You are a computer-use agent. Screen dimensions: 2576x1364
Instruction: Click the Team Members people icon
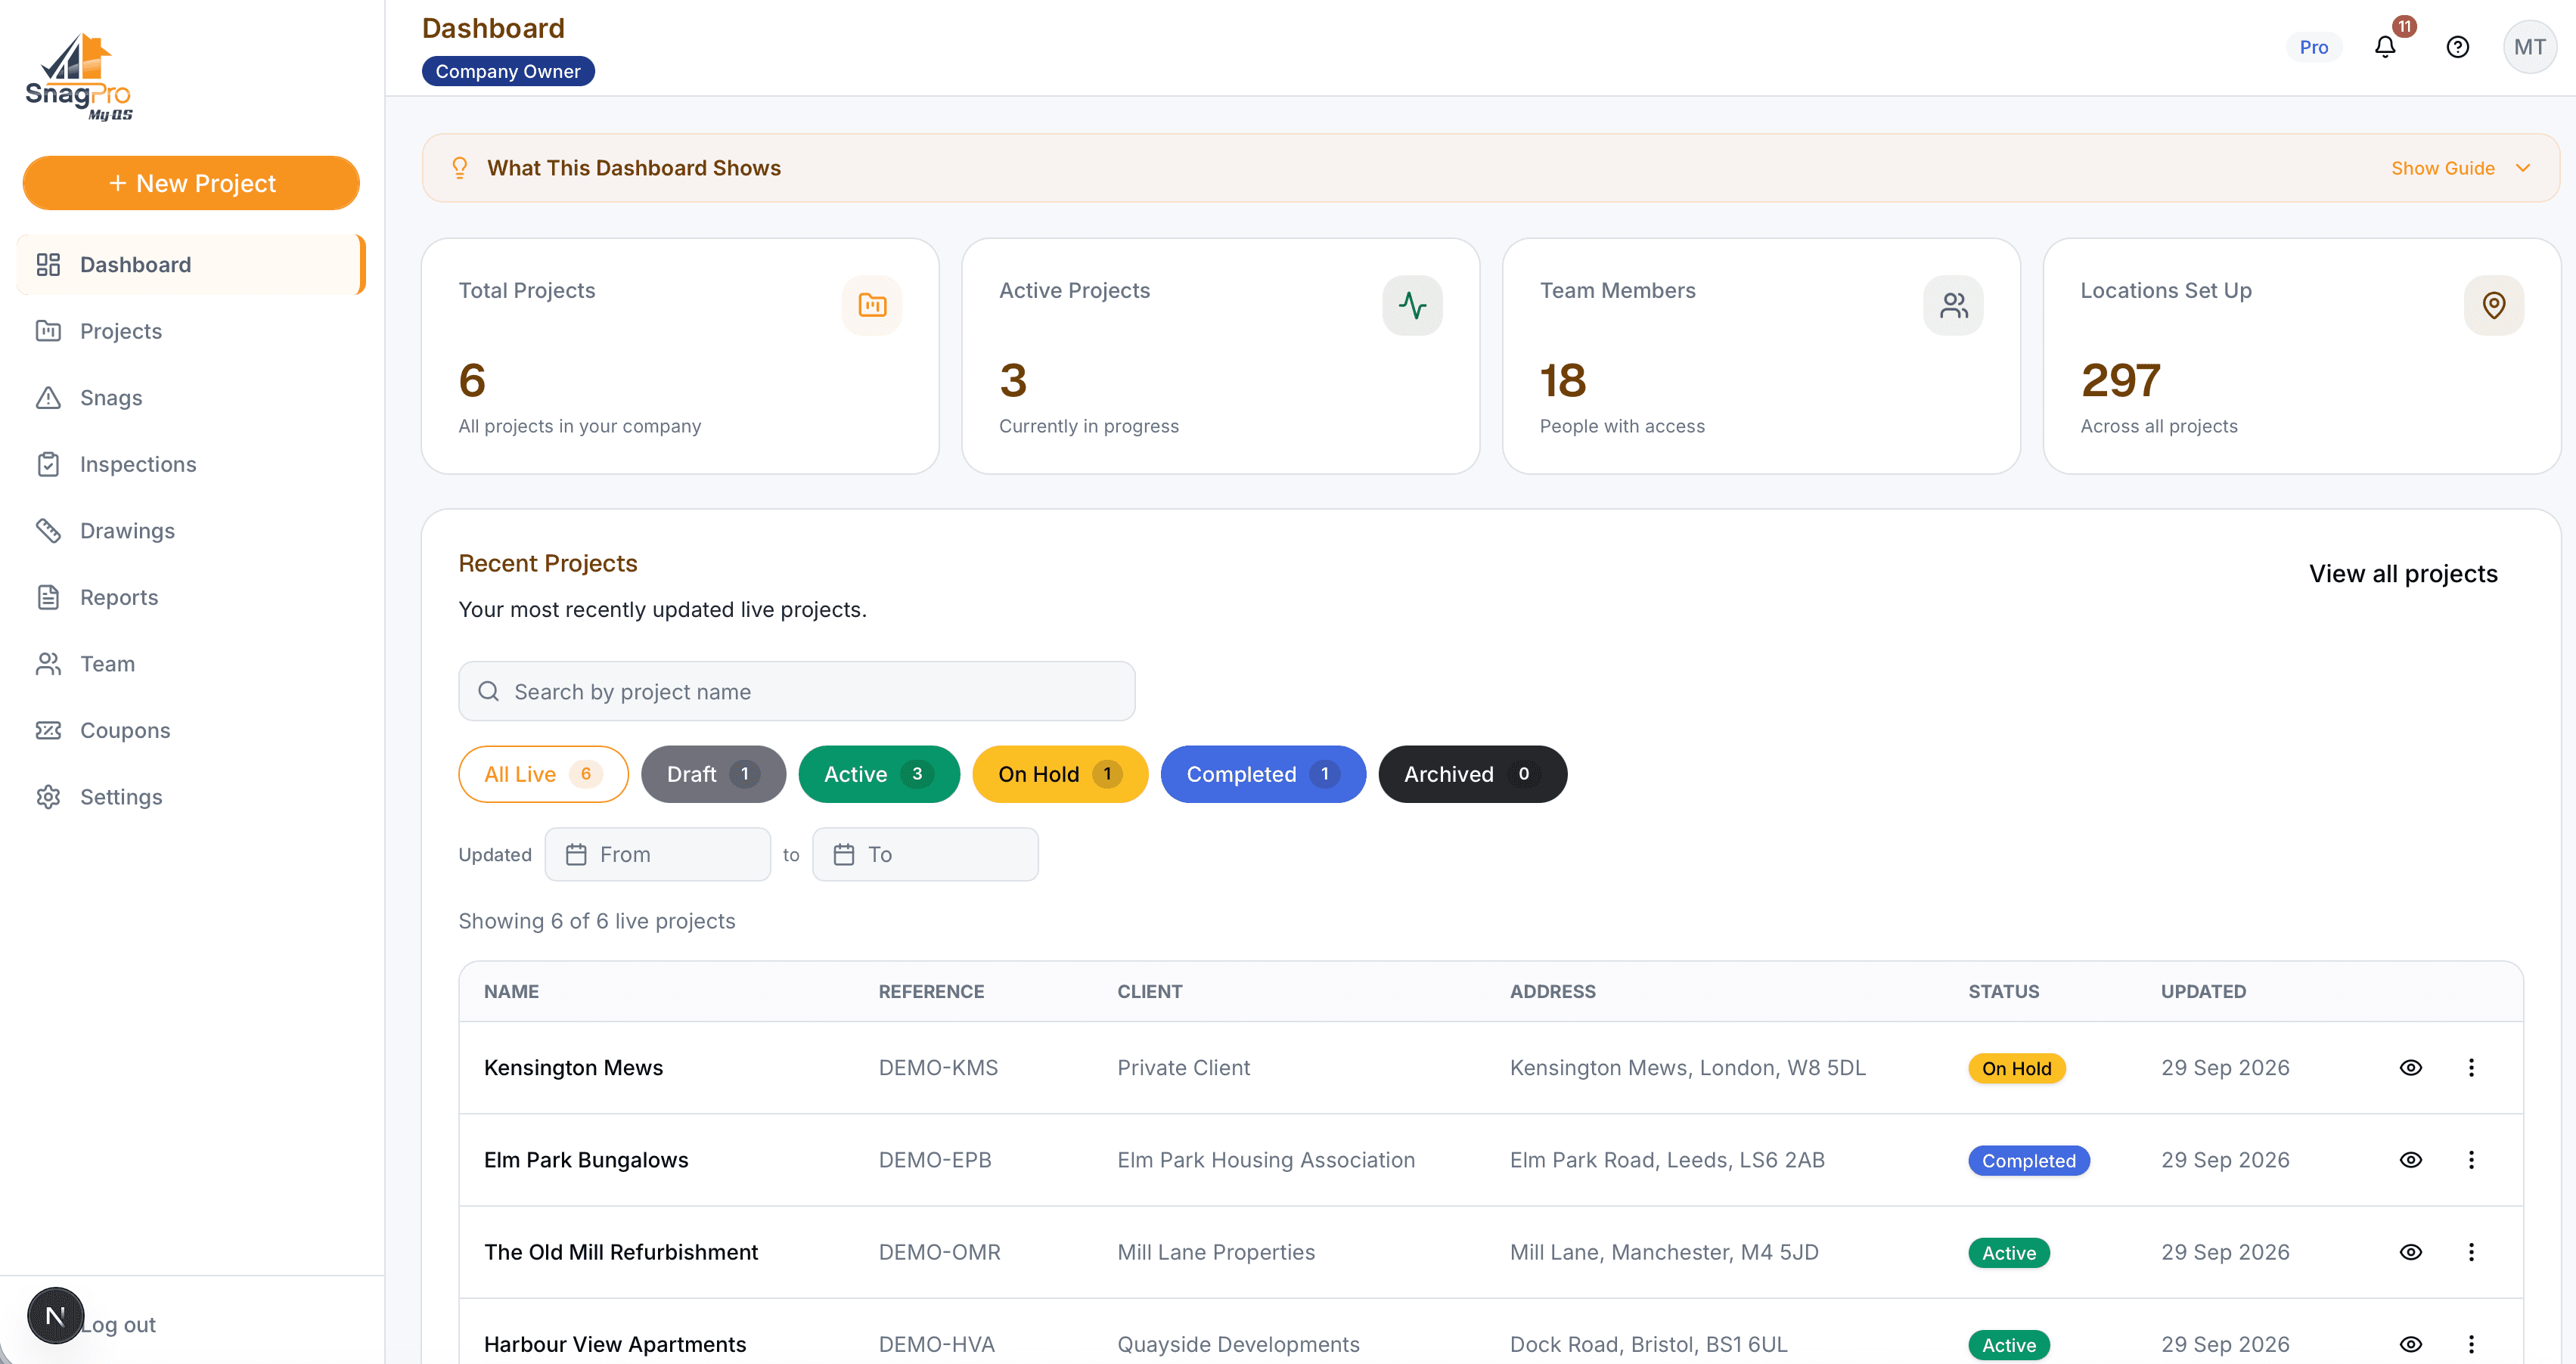1953,305
